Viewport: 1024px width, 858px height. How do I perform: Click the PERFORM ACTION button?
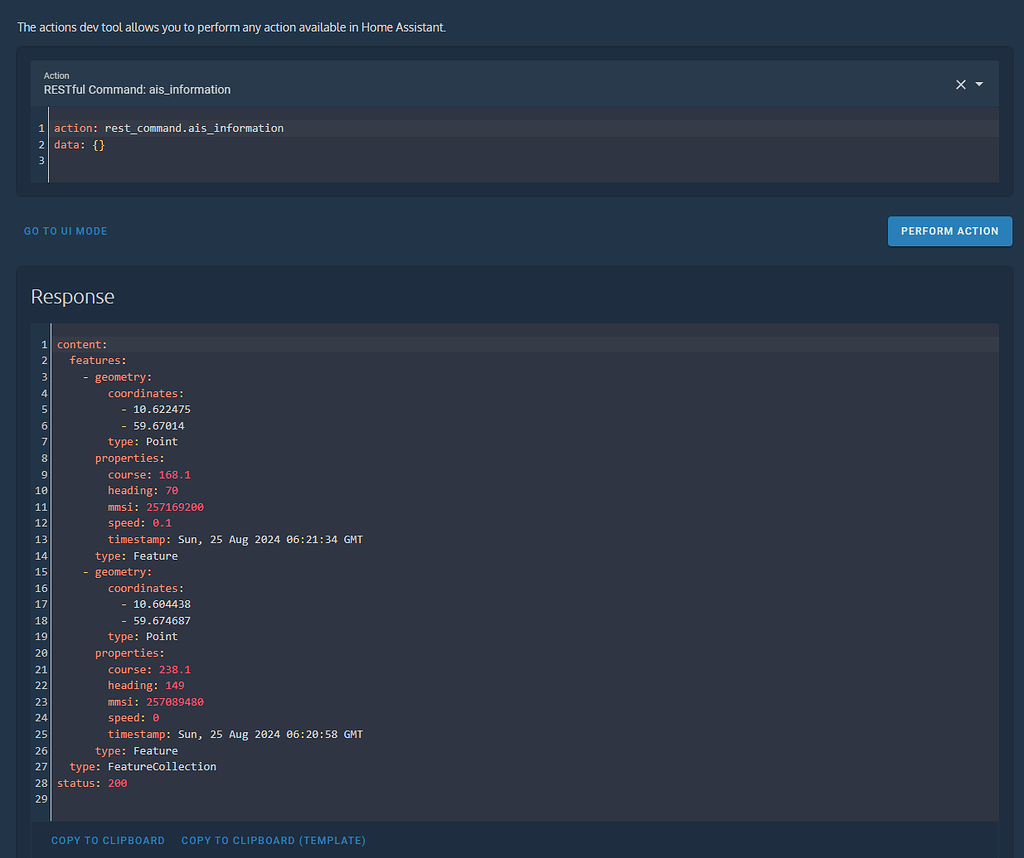tap(949, 230)
